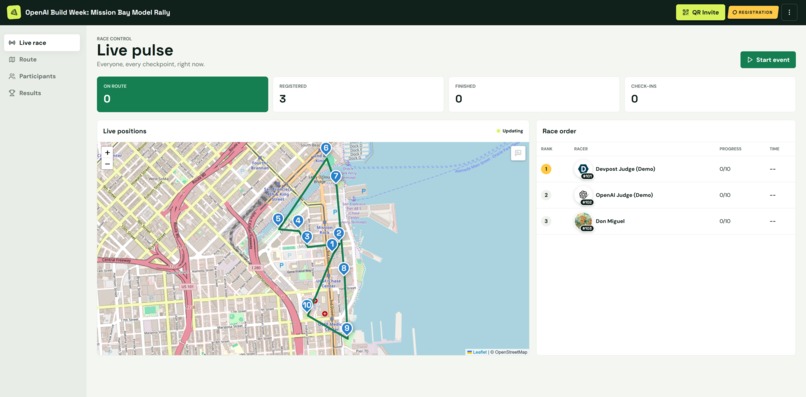The image size is (806, 397).
Task: Open the three-dot more options menu
Action: [x=790, y=12]
